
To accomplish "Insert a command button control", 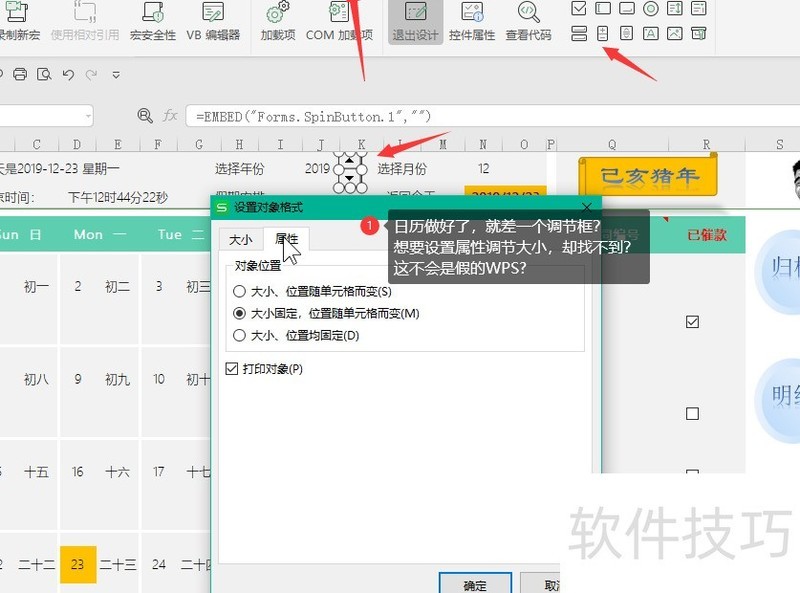I will coord(627,8).
